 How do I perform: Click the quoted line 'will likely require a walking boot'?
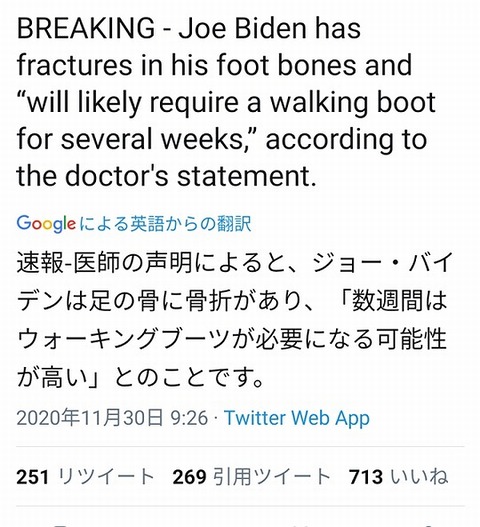point(226,103)
